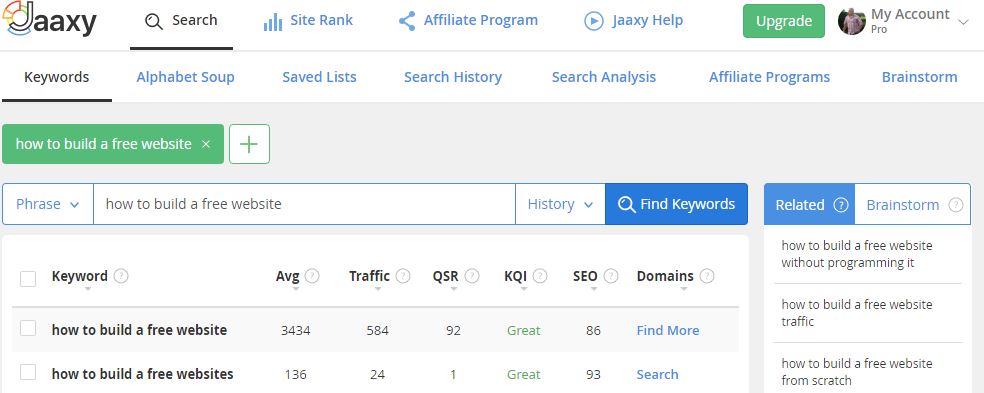The width and height of the screenshot is (984, 393).
Task: Click the Avg value 3434
Action: [296, 330]
